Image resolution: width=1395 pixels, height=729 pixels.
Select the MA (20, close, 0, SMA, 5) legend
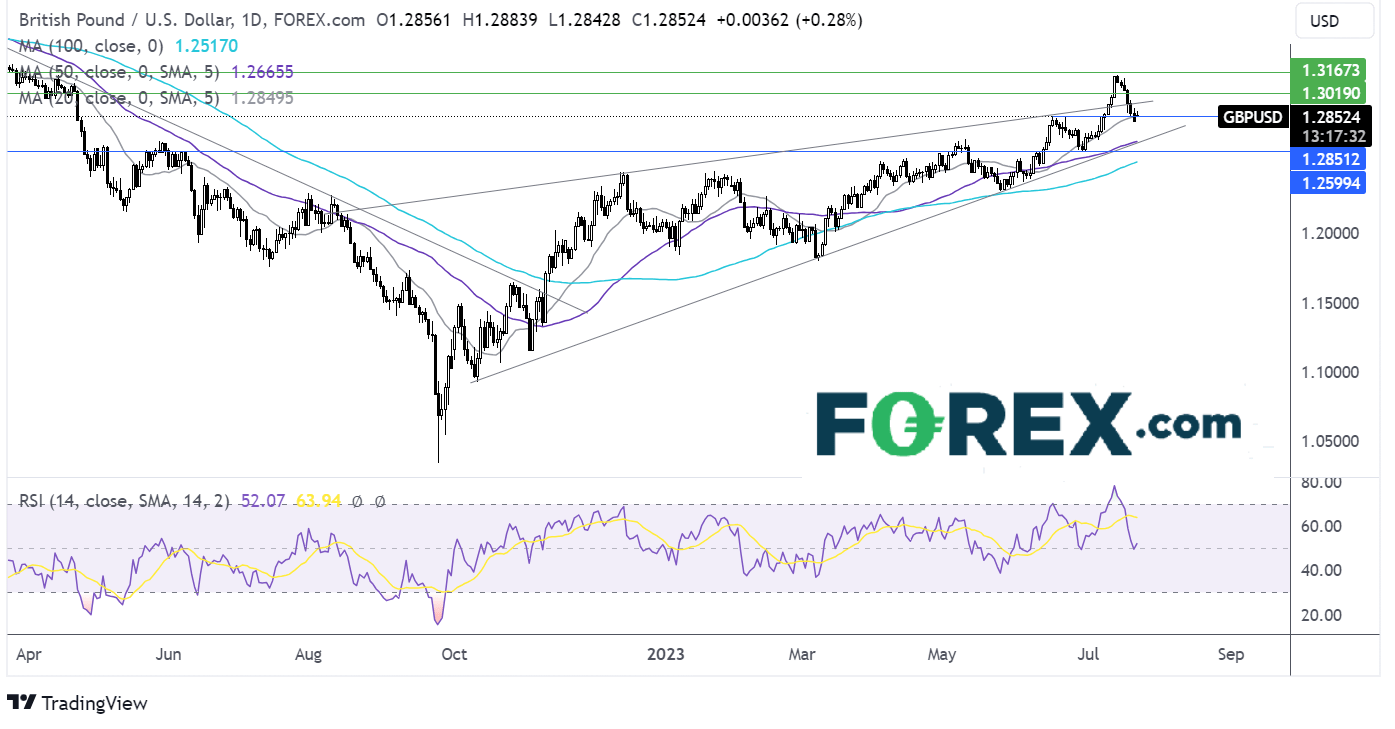pyautogui.click(x=119, y=97)
